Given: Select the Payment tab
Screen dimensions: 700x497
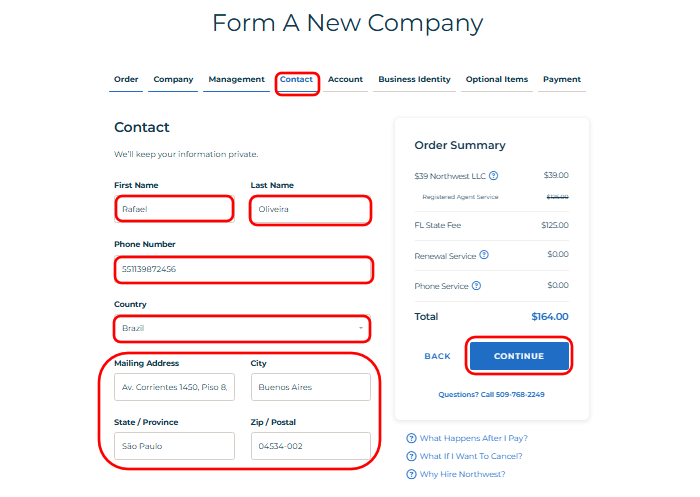Looking at the screenshot, I should [x=561, y=80].
